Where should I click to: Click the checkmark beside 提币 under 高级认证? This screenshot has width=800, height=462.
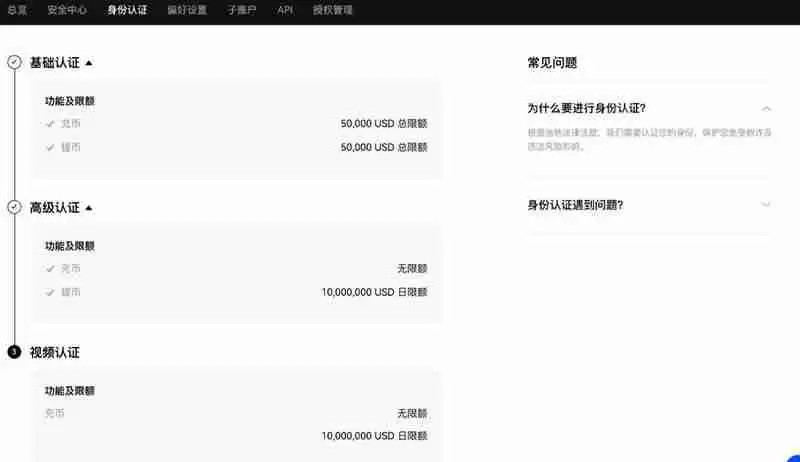[x=50, y=292]
